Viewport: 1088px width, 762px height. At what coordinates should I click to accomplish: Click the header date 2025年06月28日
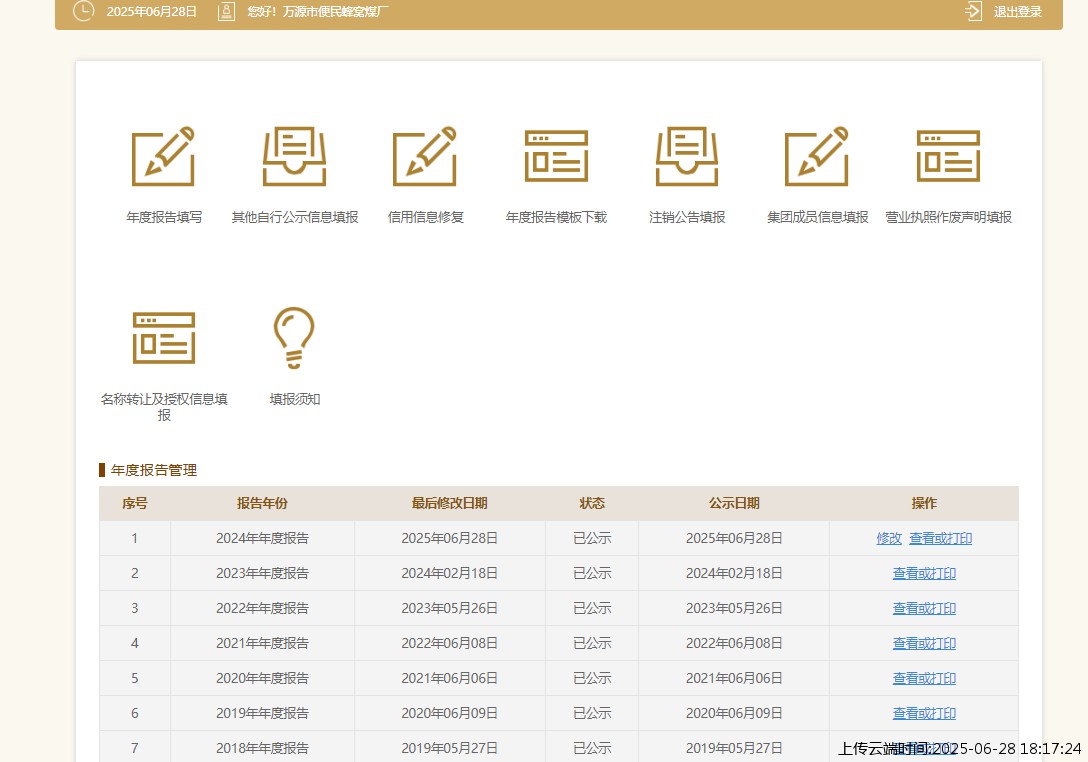[x=152, y=12]
